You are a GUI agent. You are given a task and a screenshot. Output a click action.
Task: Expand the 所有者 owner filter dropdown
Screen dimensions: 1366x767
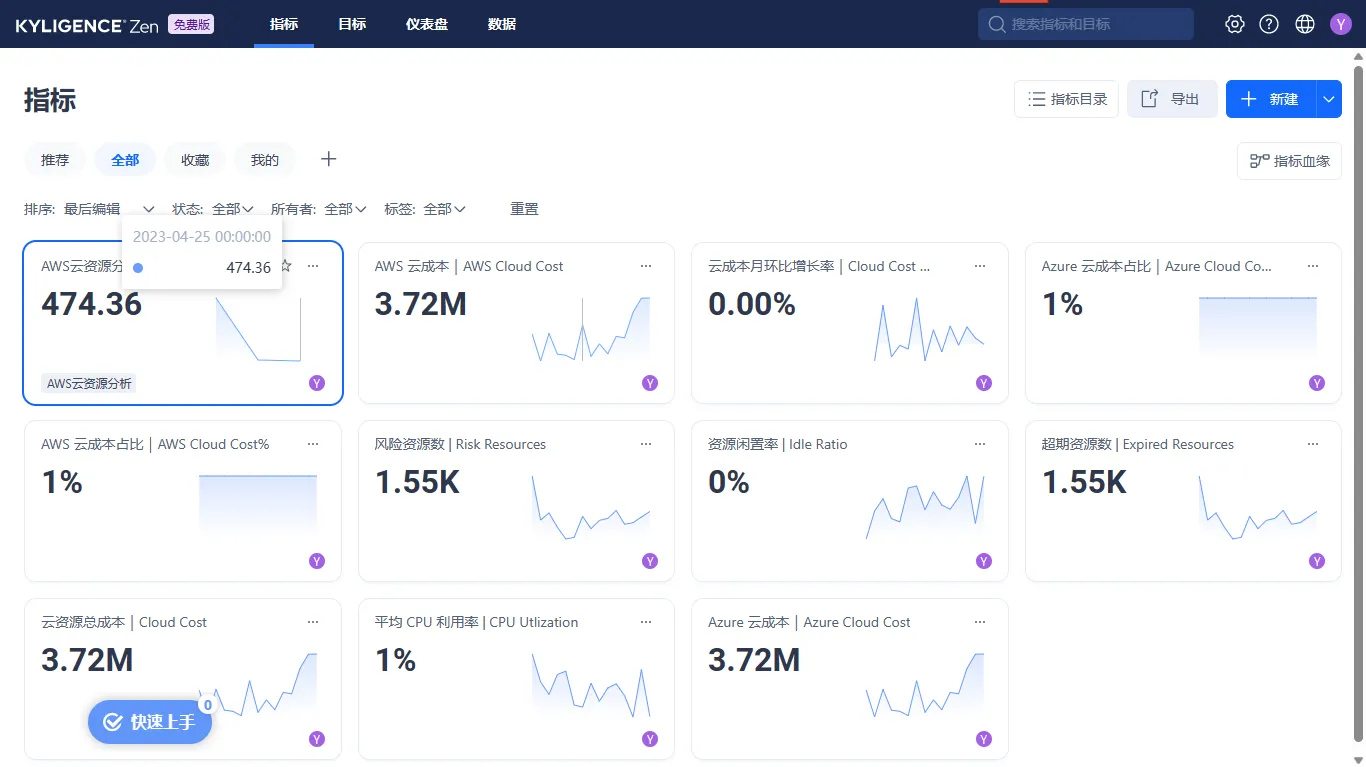coord(346,209)
